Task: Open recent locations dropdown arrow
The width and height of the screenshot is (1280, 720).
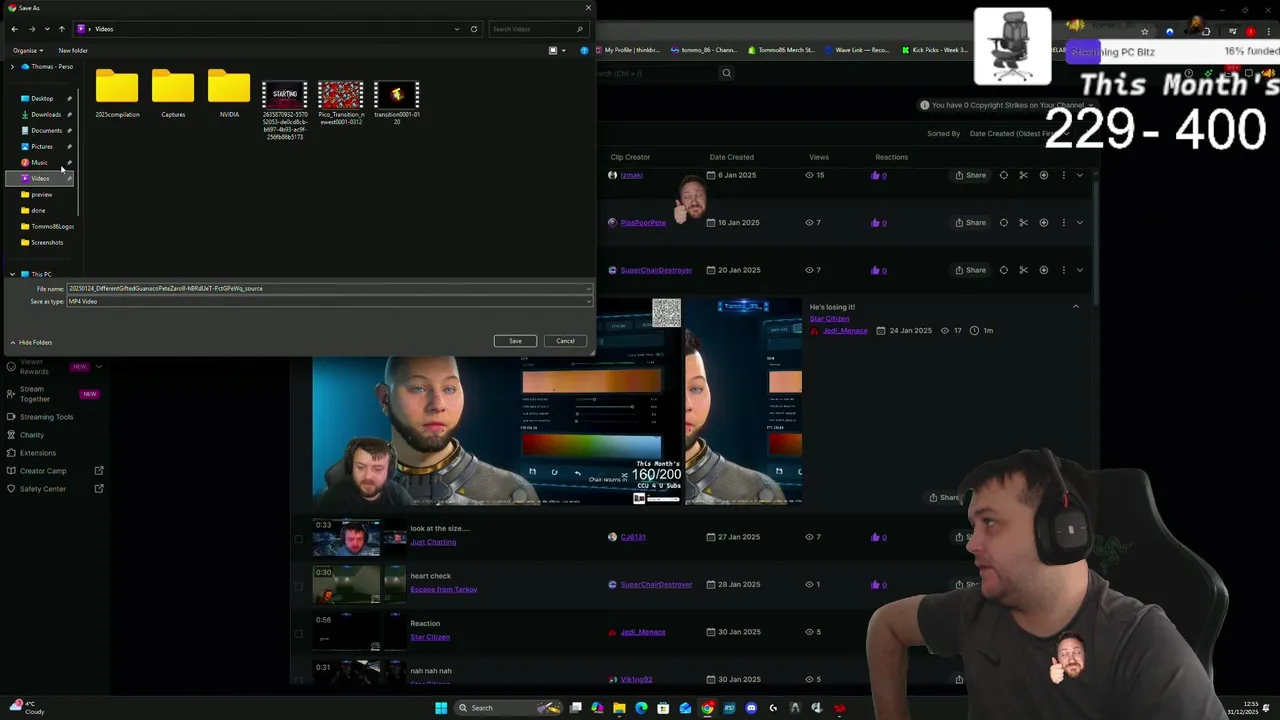Action: pyautogui.click(x=47, y=29)
